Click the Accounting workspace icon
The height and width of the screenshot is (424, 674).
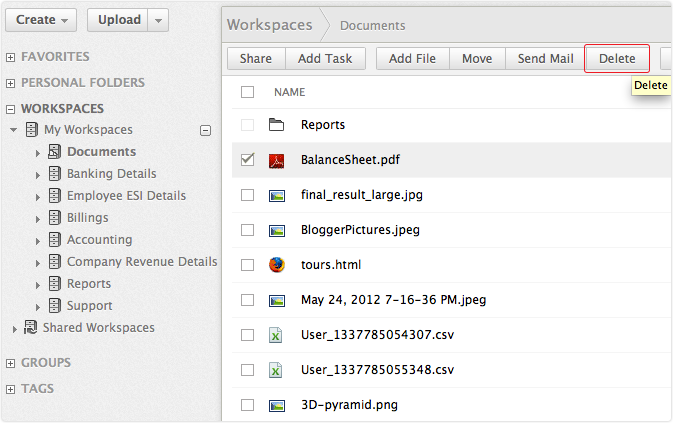click(54, 239)
